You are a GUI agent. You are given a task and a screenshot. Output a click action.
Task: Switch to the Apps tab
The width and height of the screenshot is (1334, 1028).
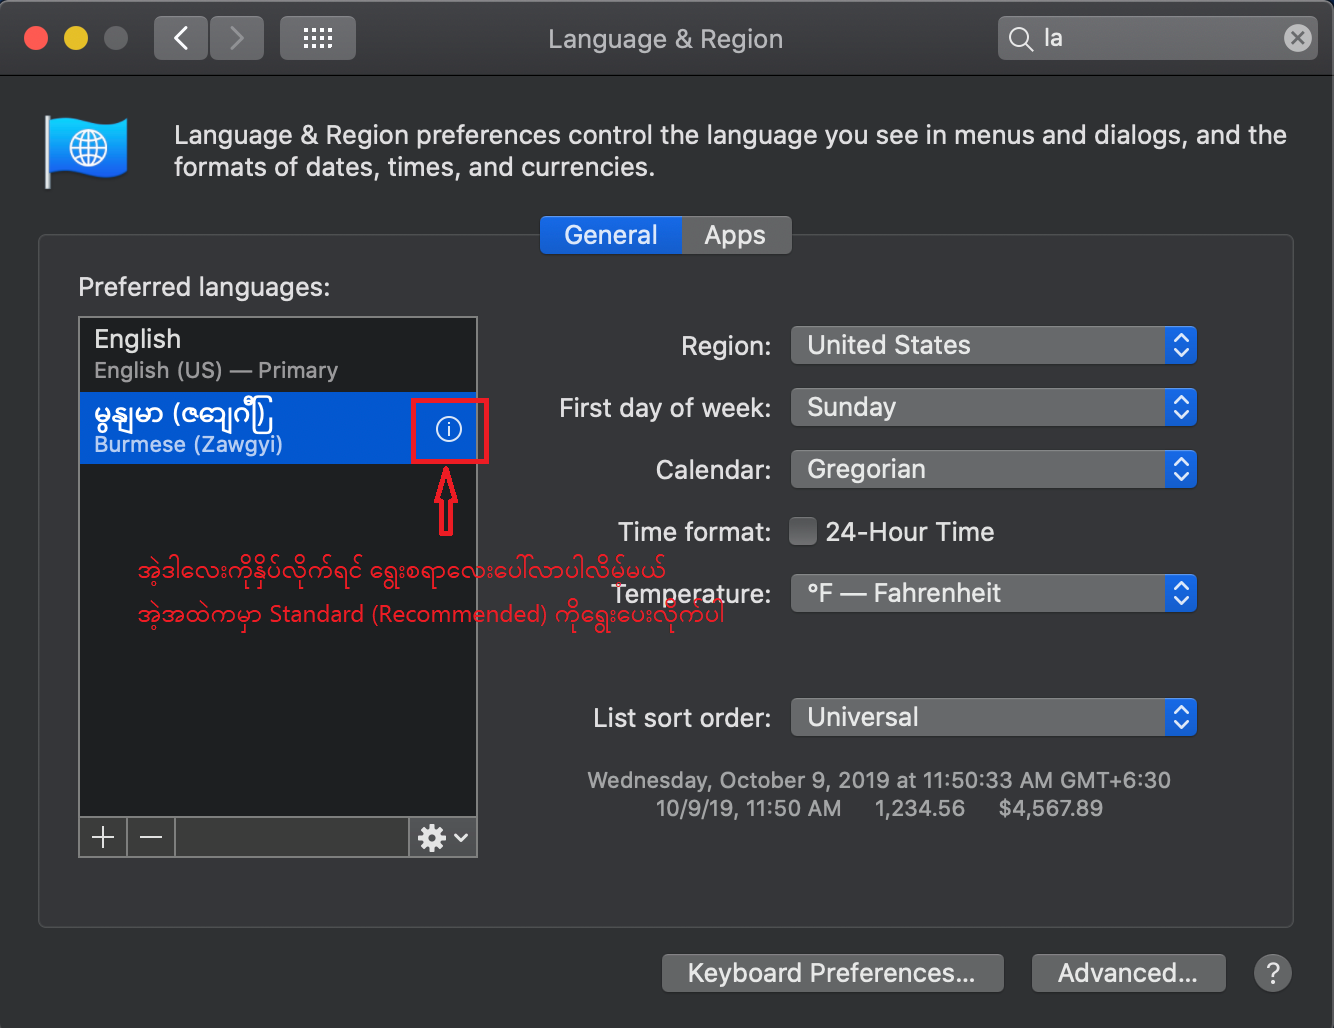(x=735, y=235)
